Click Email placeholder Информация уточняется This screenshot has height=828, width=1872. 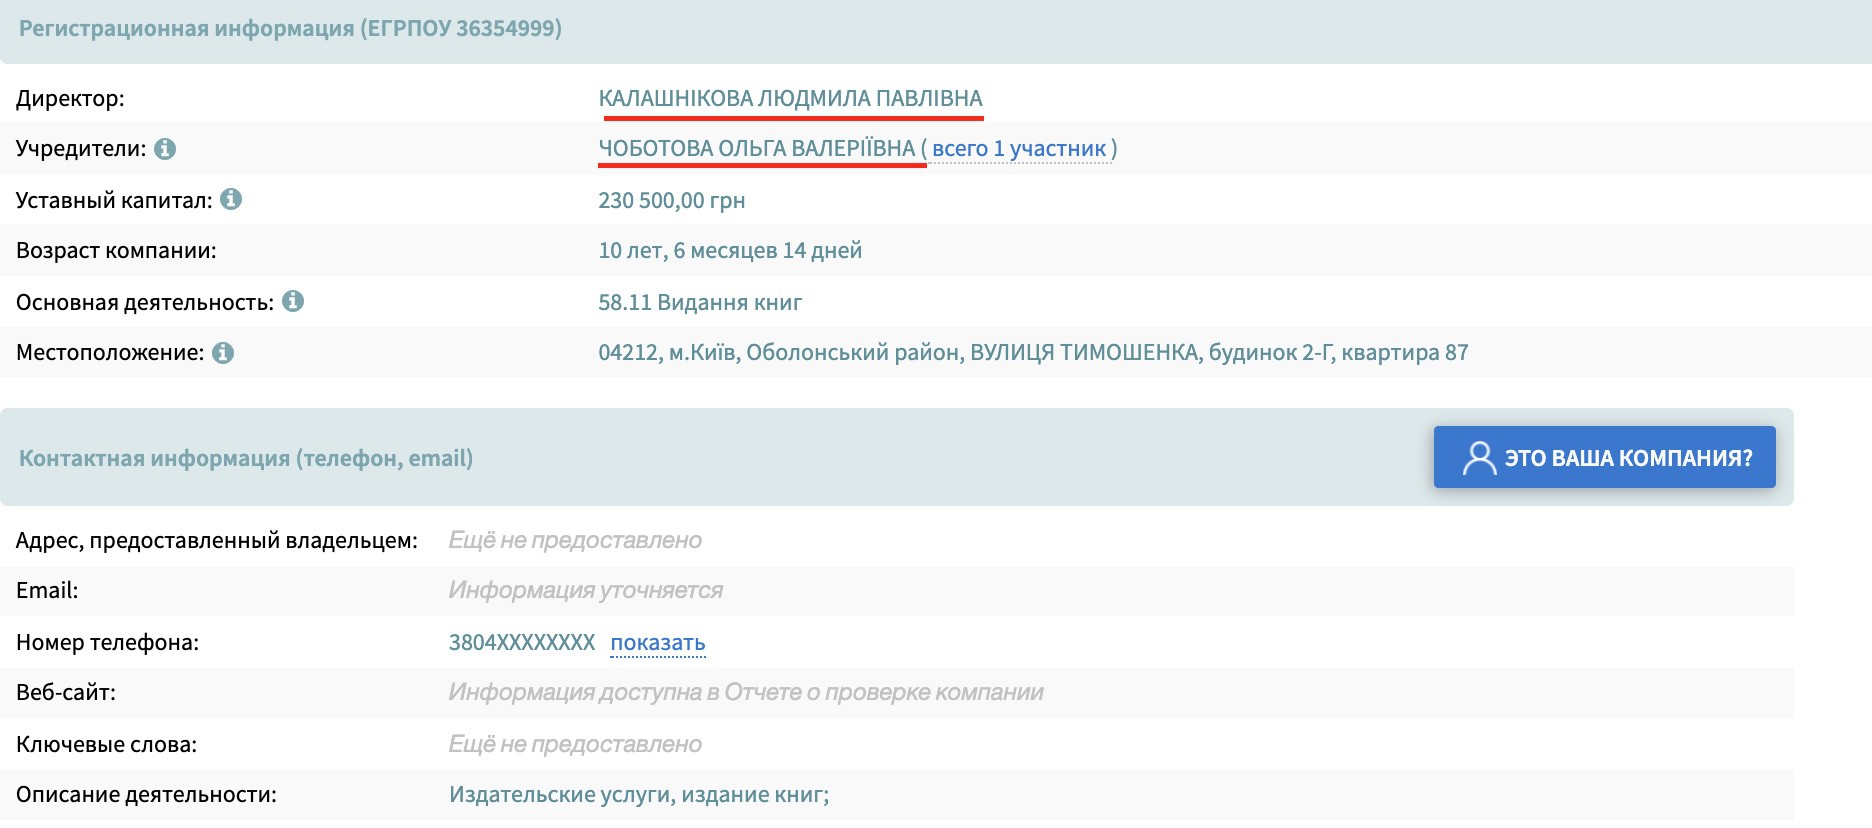[x=585, y=591]
